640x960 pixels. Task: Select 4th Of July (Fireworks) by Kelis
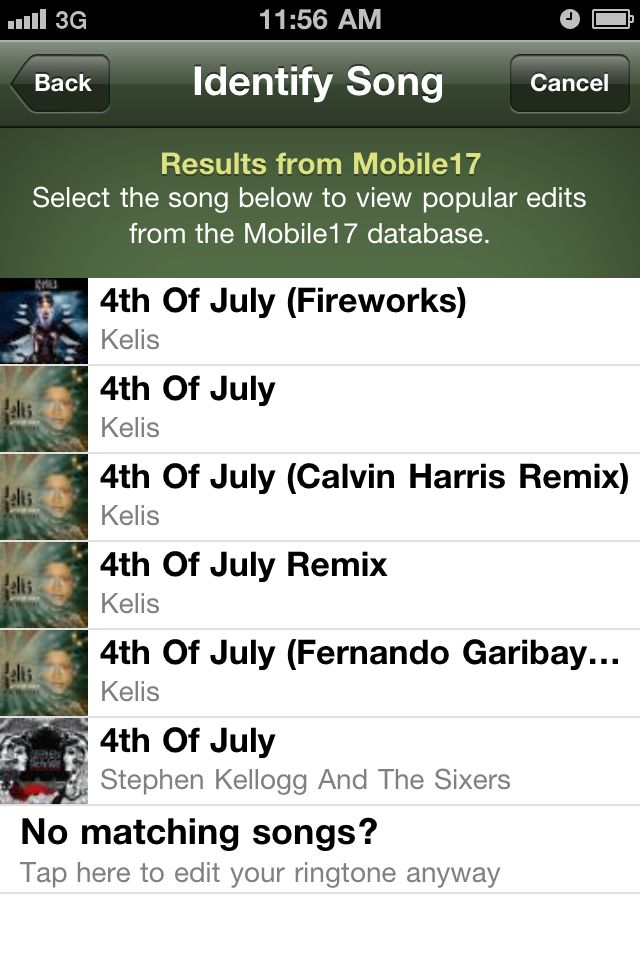tap(320, 321)
